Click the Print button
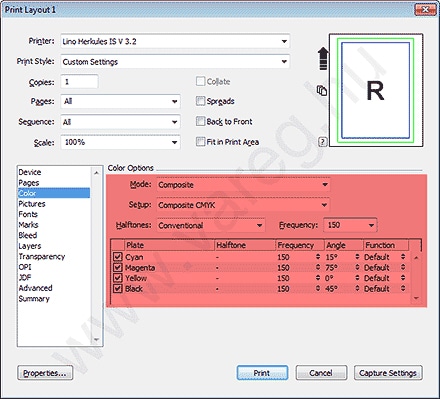Image resolution: width=440 pixels, height=399 pixels. (262, 373)
